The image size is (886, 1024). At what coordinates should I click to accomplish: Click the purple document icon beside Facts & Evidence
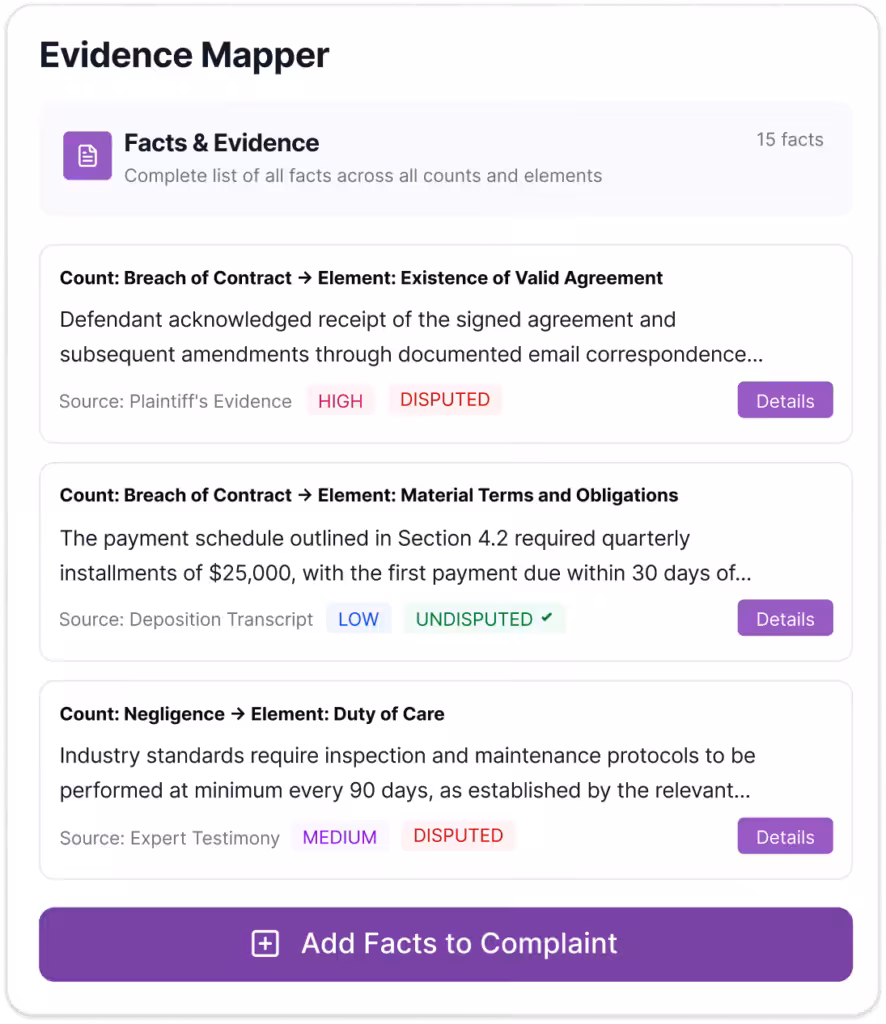coord(87,156)
